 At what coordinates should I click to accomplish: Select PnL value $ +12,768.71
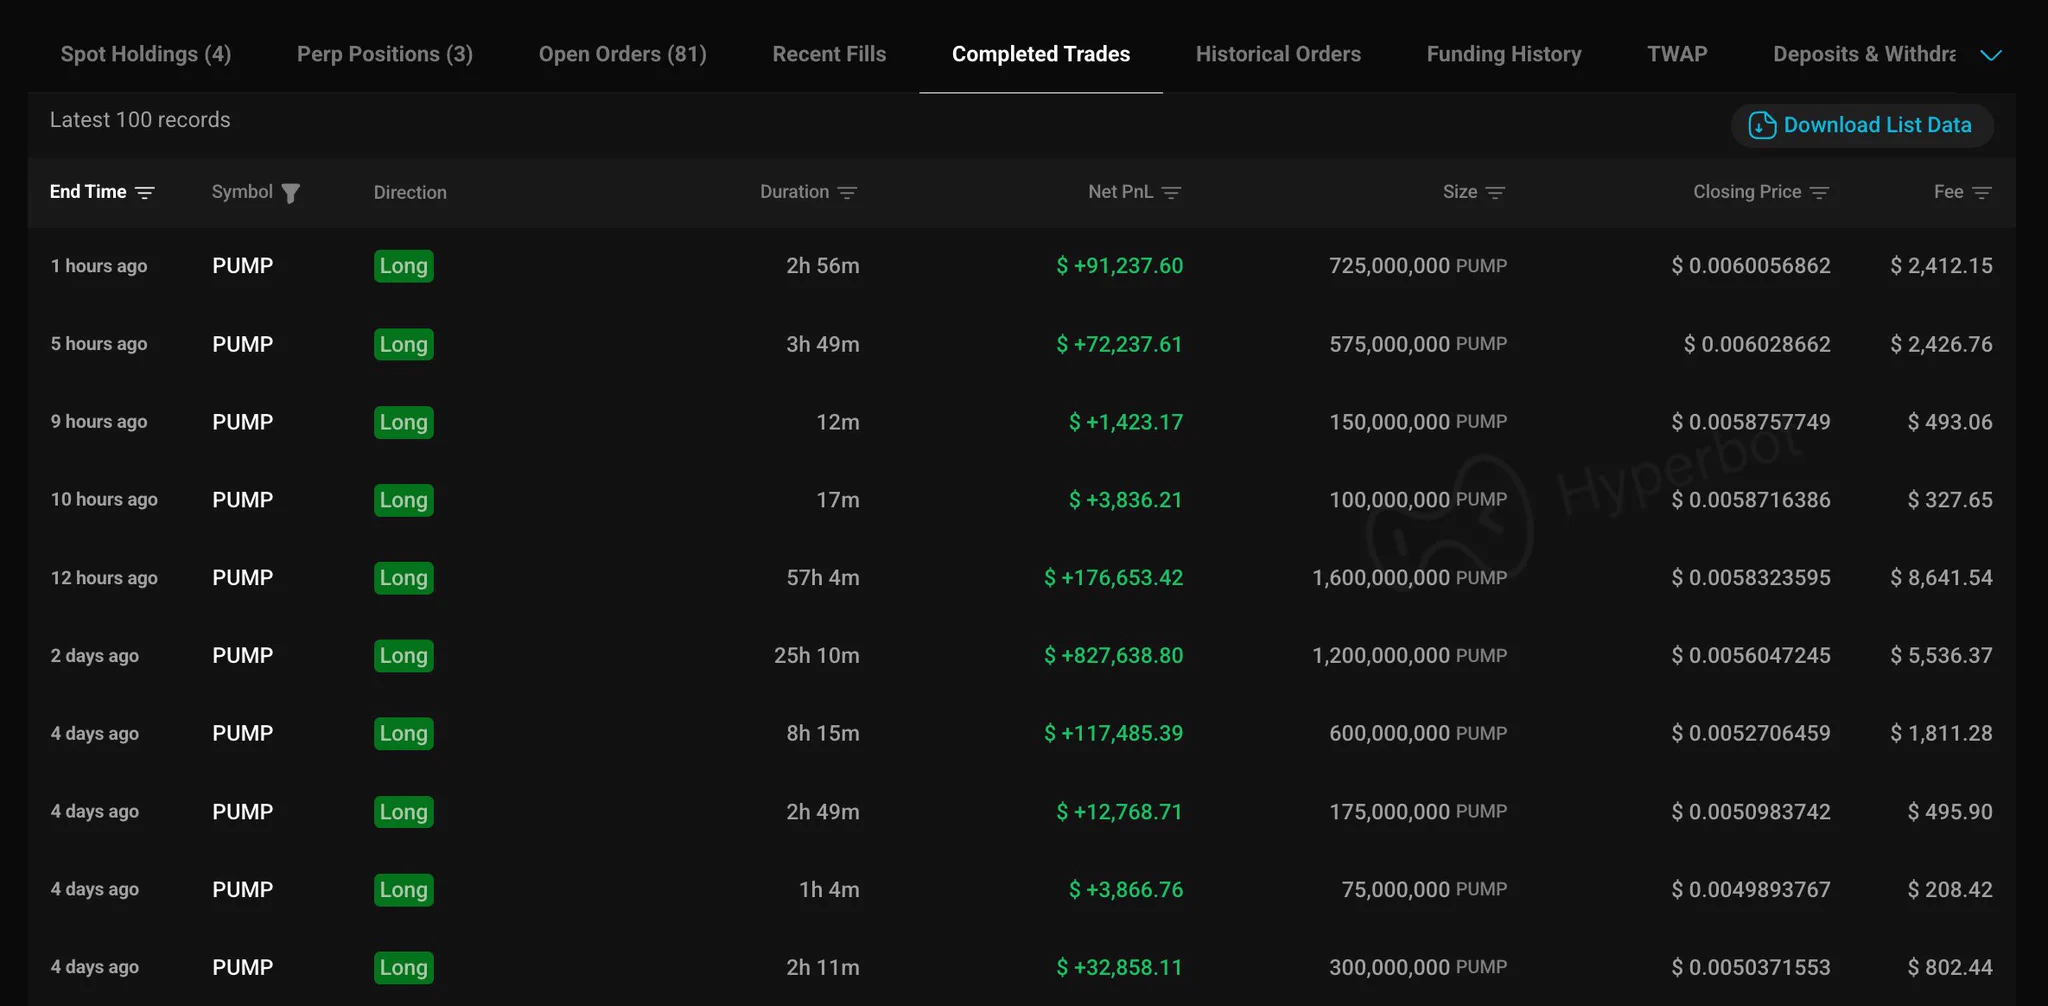pyautogui.click(x=1120, y=812)
